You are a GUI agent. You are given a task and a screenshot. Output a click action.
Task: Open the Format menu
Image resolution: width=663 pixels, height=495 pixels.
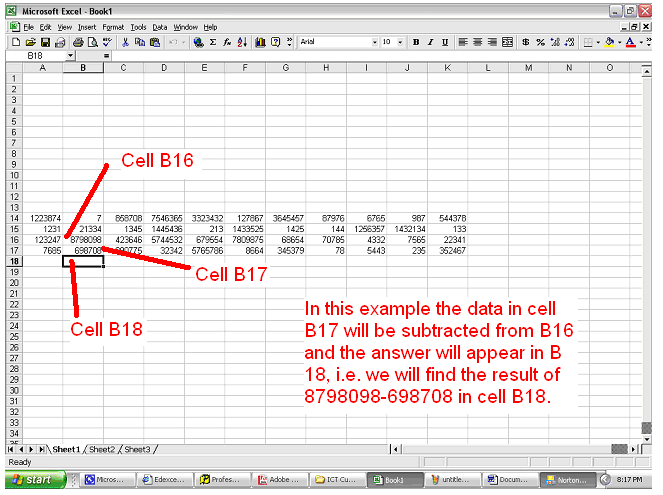pos(113,27)
